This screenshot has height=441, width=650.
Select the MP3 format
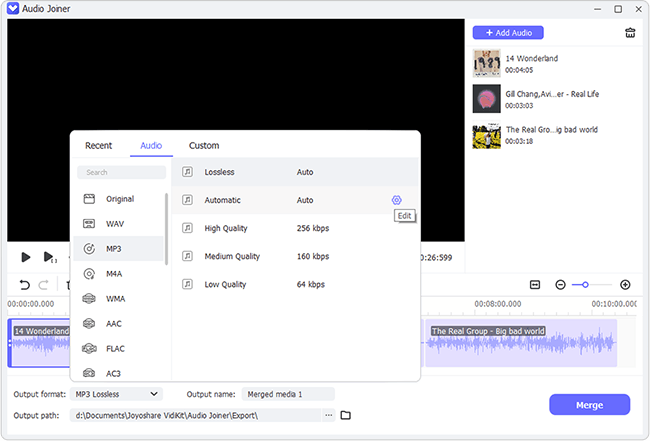[x=119, y=249]
